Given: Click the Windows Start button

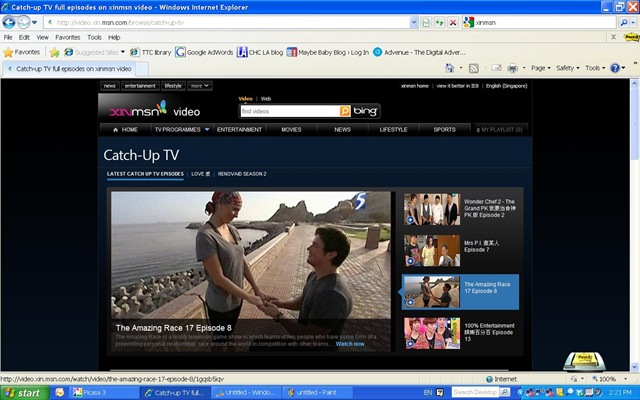Looking at the screenshot, I should (24, 393).
